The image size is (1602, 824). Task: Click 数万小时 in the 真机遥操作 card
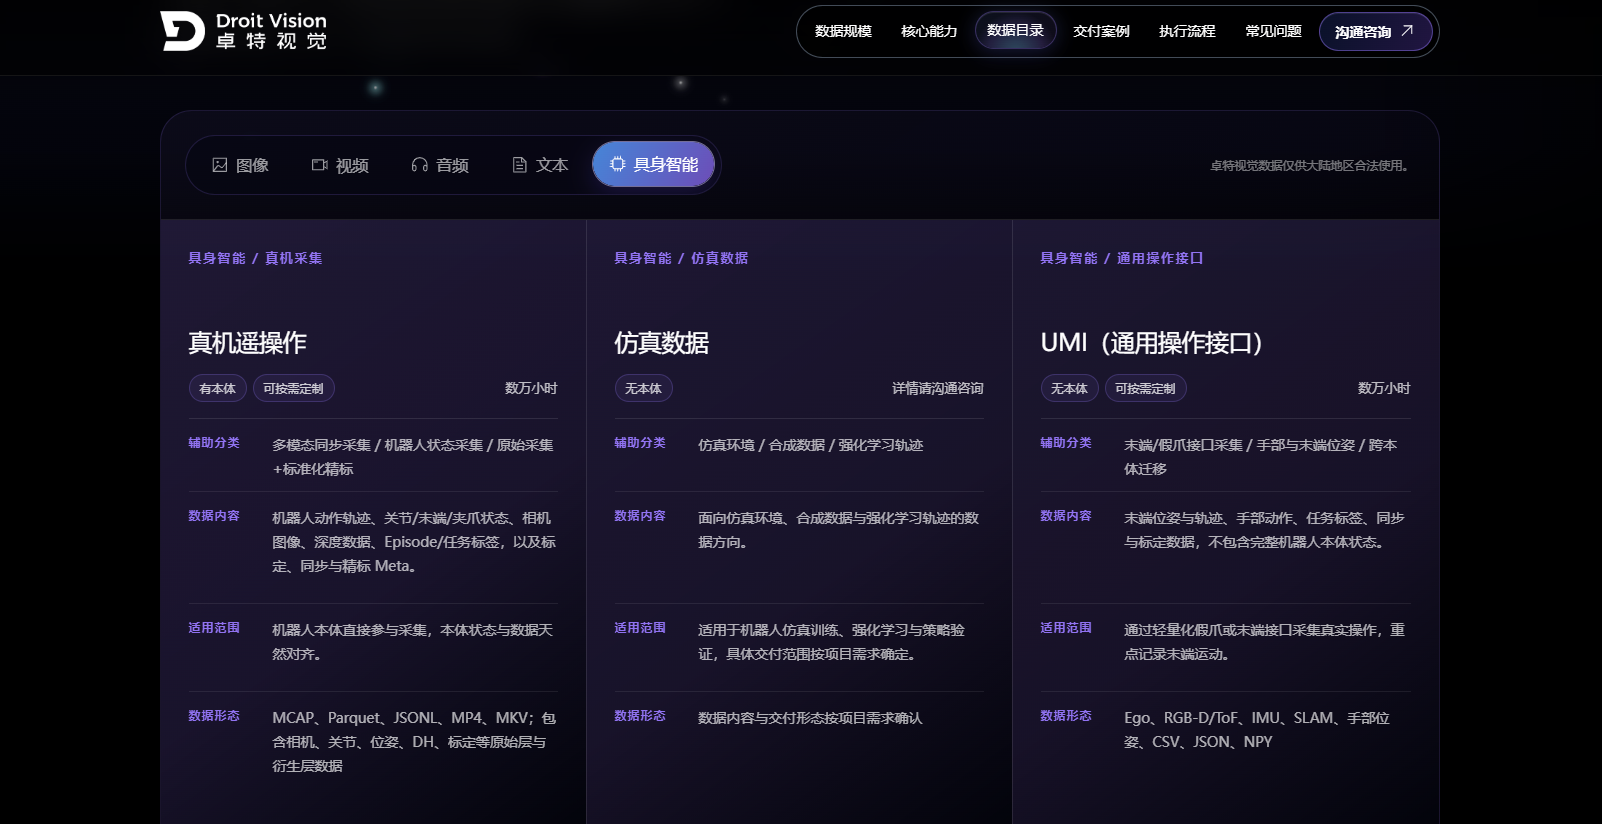click(531, 388)
